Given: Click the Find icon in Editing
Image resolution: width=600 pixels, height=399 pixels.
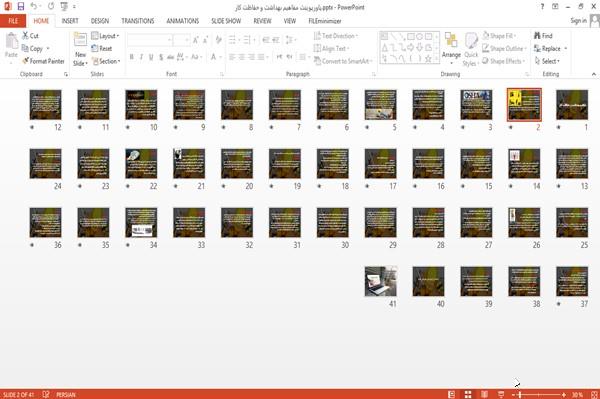Looking at the screenshot, I should 538,36.
